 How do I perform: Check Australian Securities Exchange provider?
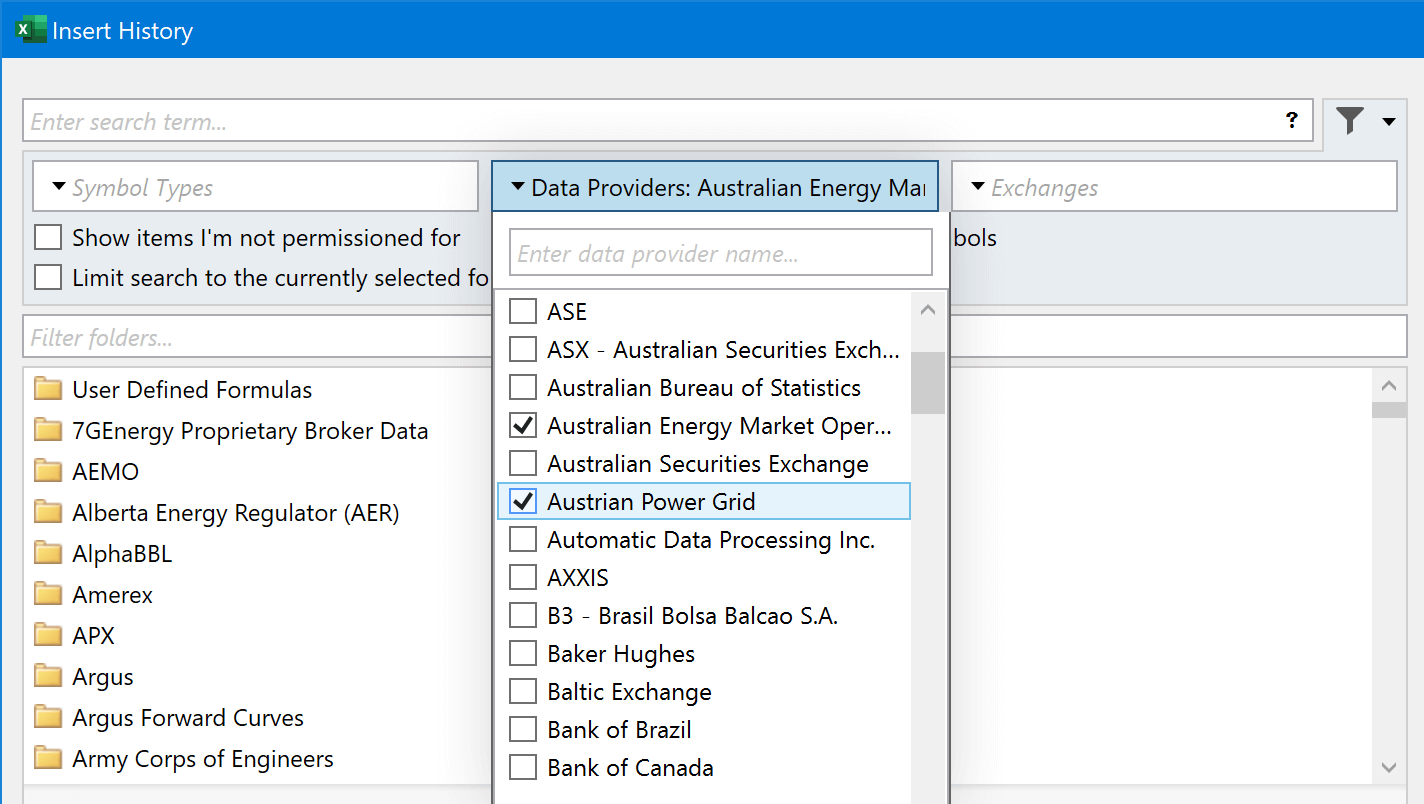tap(523, 464)
